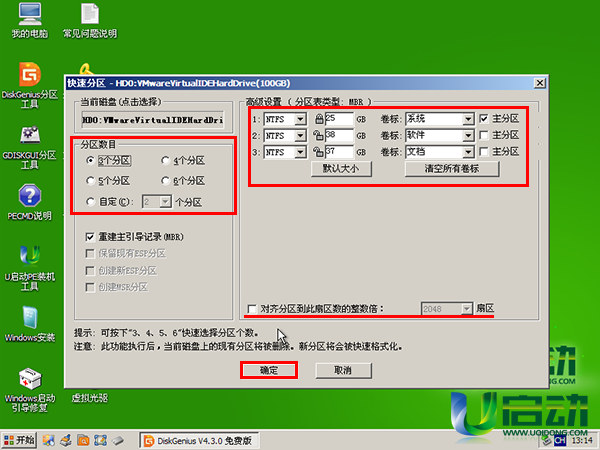Click the partition 2 size field showing 38
The image size is (600, 450).
pyautogui.click(x=339, y=135)
